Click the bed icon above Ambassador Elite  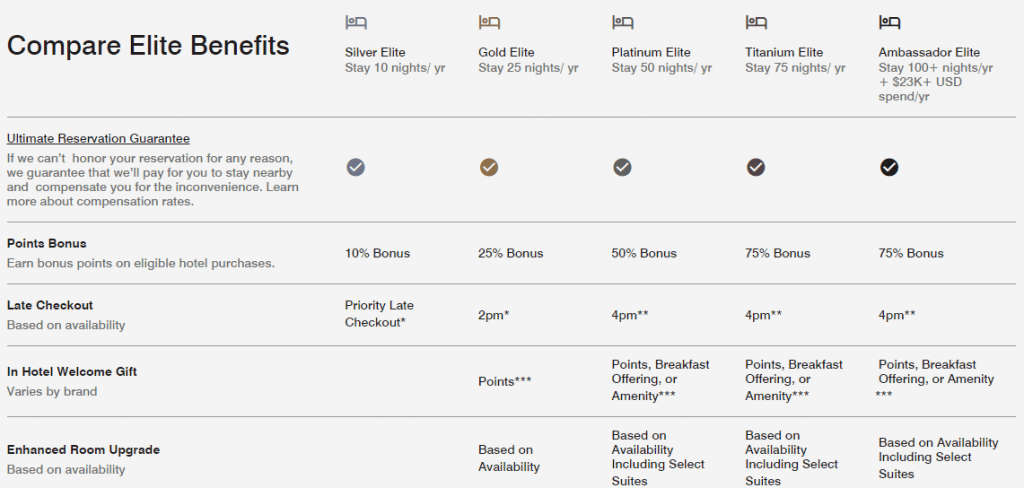889,21
